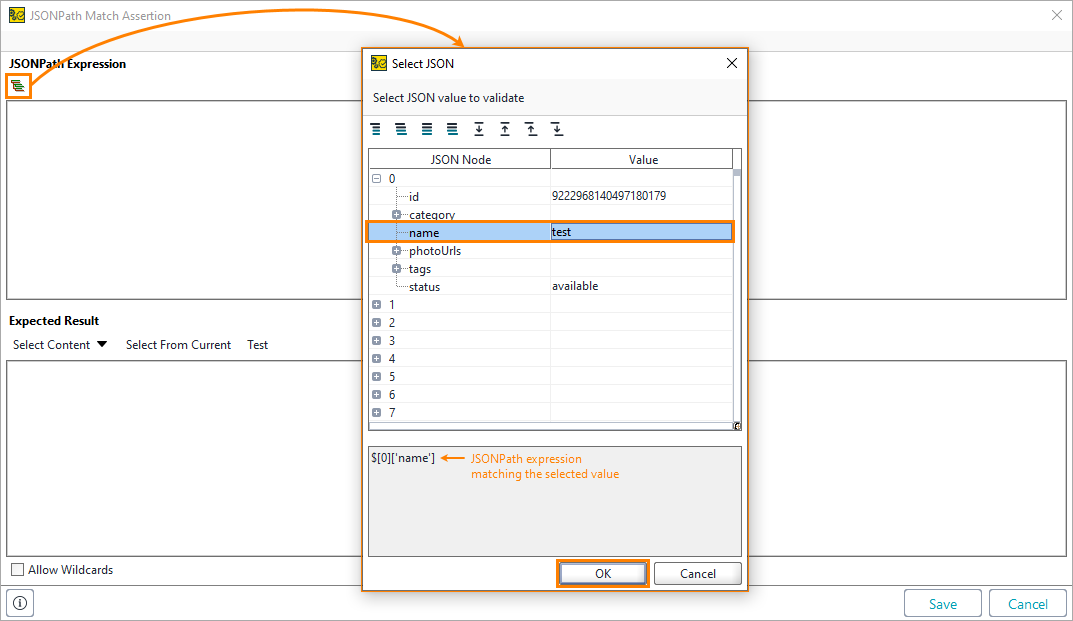This screenshot has width=1073, height=621.
Task: Enable the Allow Wildcards checkbox
Action: coord(17,569)
